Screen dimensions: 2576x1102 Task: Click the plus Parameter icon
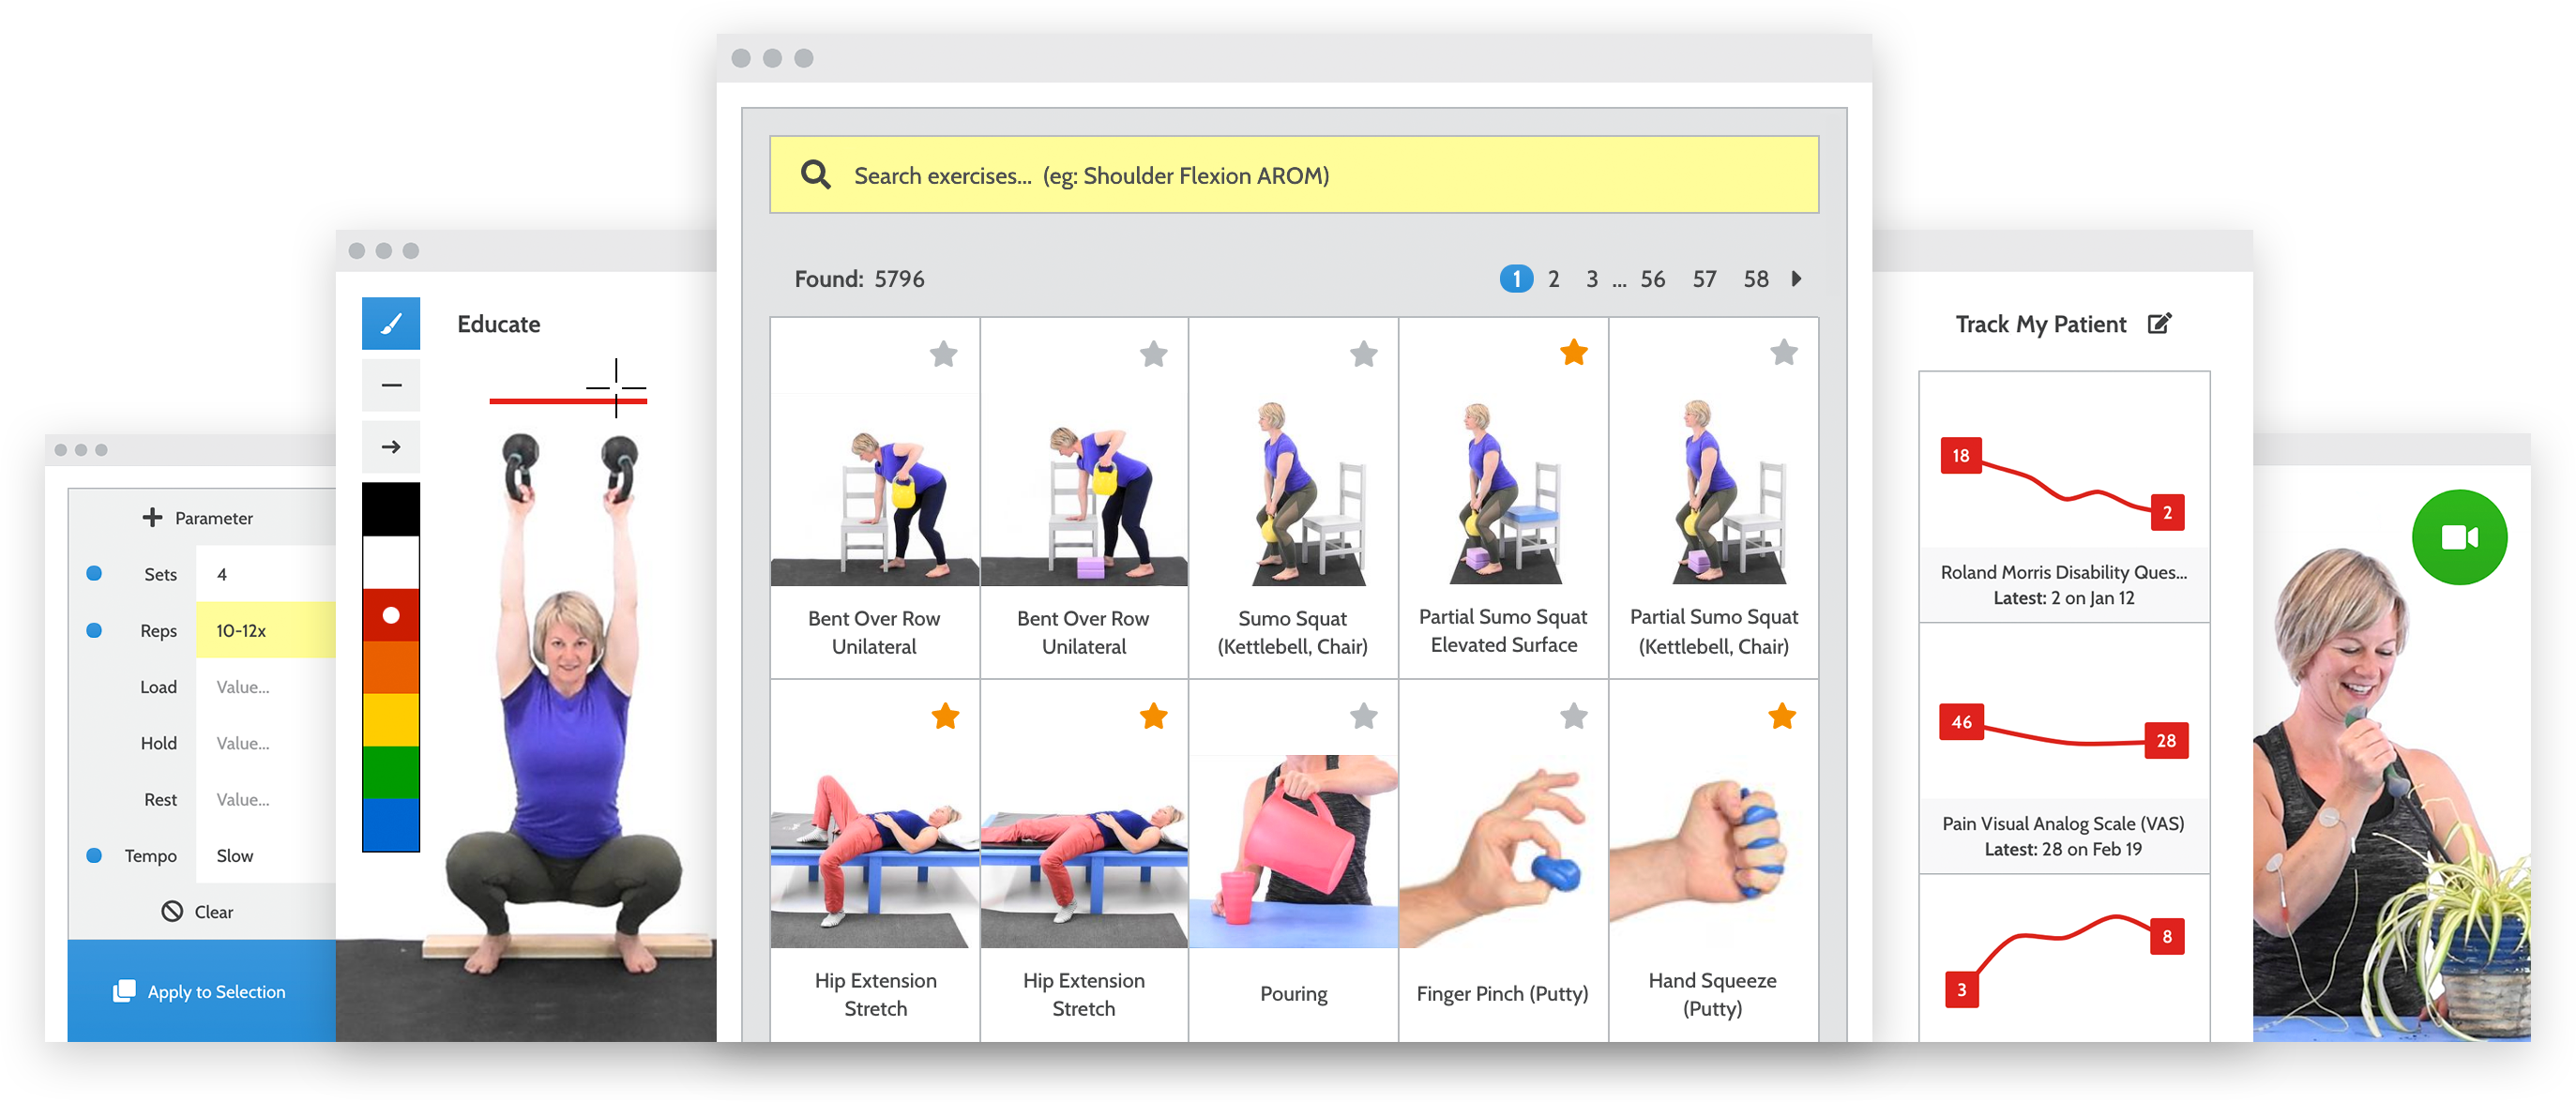pos(152,517)
